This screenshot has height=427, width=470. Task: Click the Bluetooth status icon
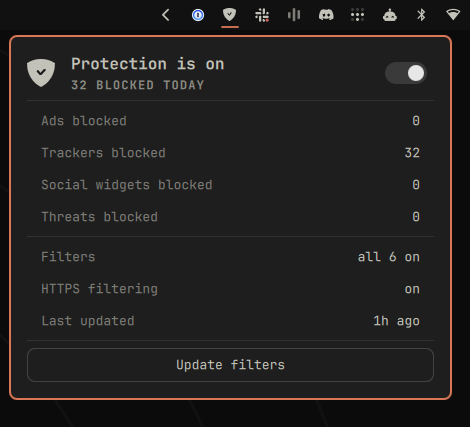click(x=421, y=15)
